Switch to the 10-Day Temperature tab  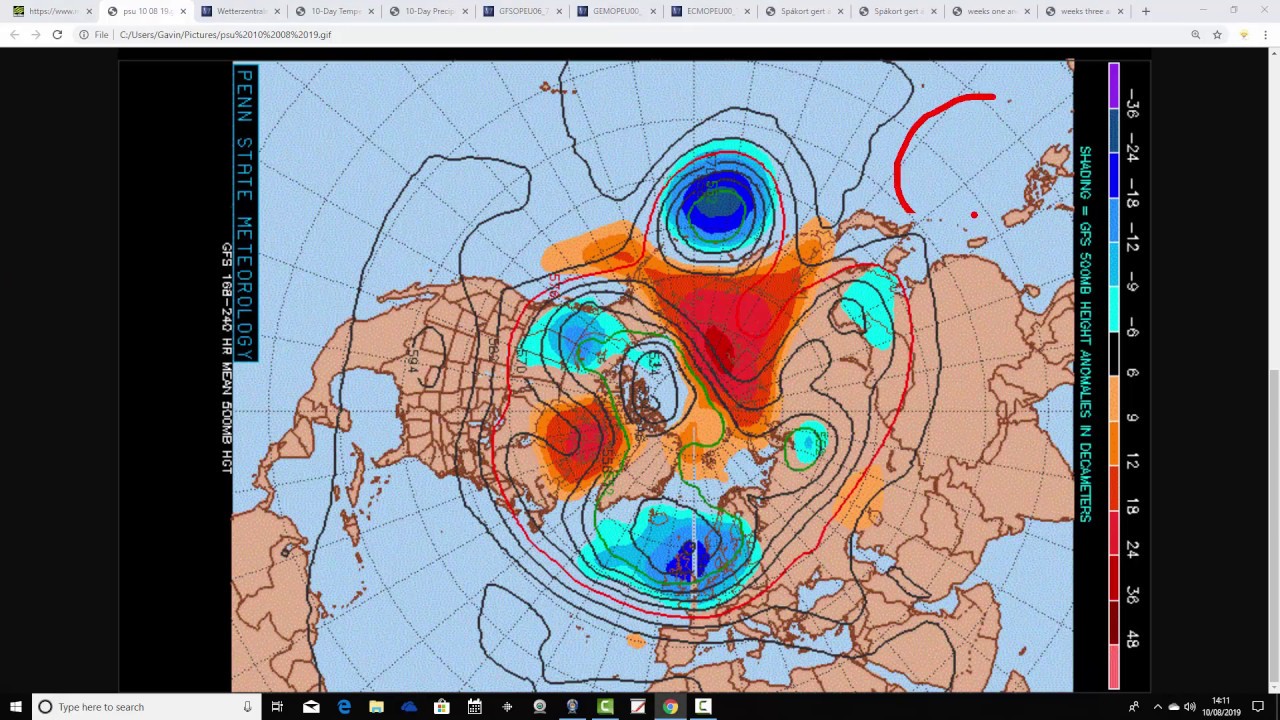tap(333, 11)
